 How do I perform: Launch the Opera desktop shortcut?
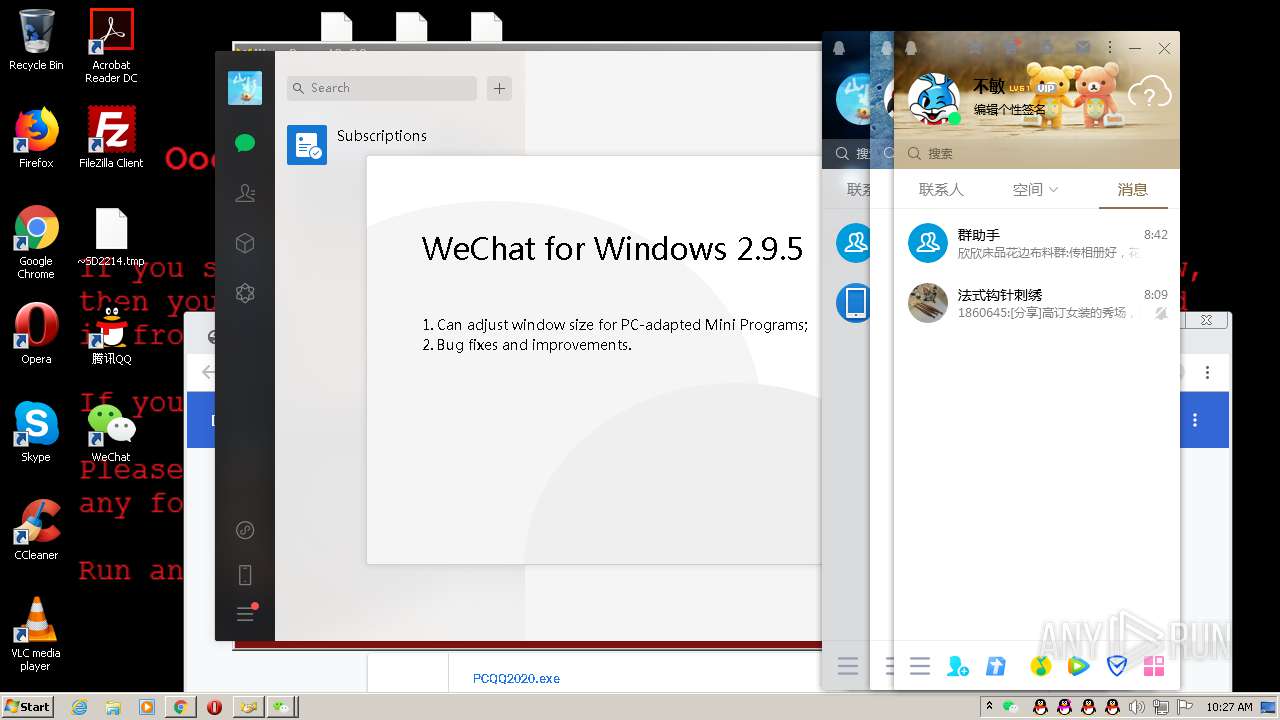(36, 334)
